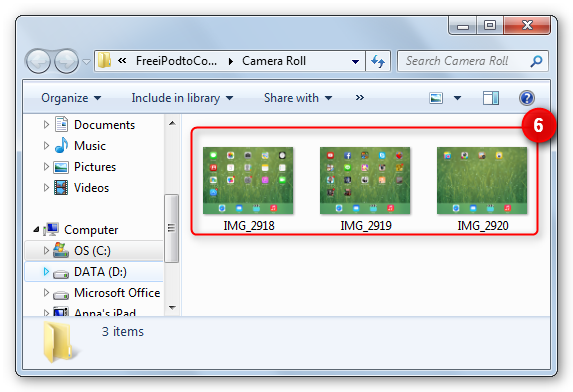
Task: Click the folder icon in details pane
Action: tap(60, 342)
